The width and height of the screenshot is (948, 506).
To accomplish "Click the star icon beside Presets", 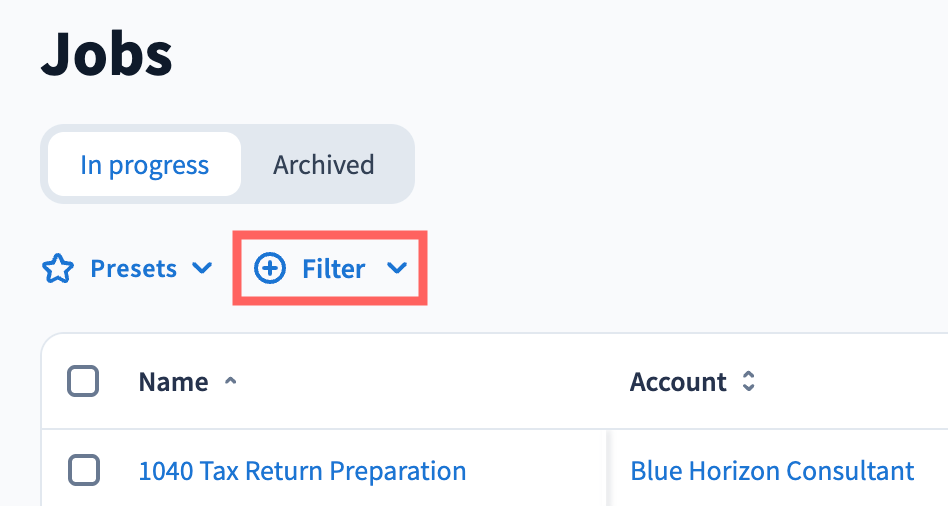I will click(x=58, y=269).
